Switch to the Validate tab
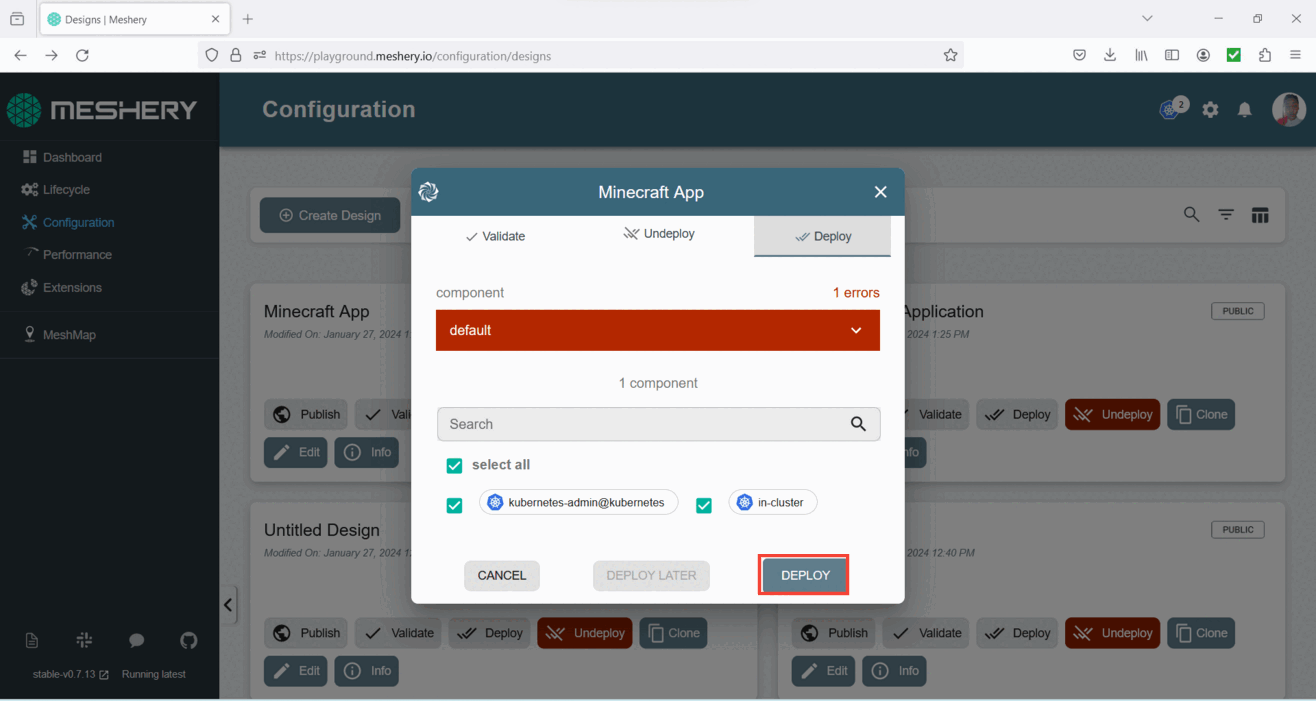 495,237
